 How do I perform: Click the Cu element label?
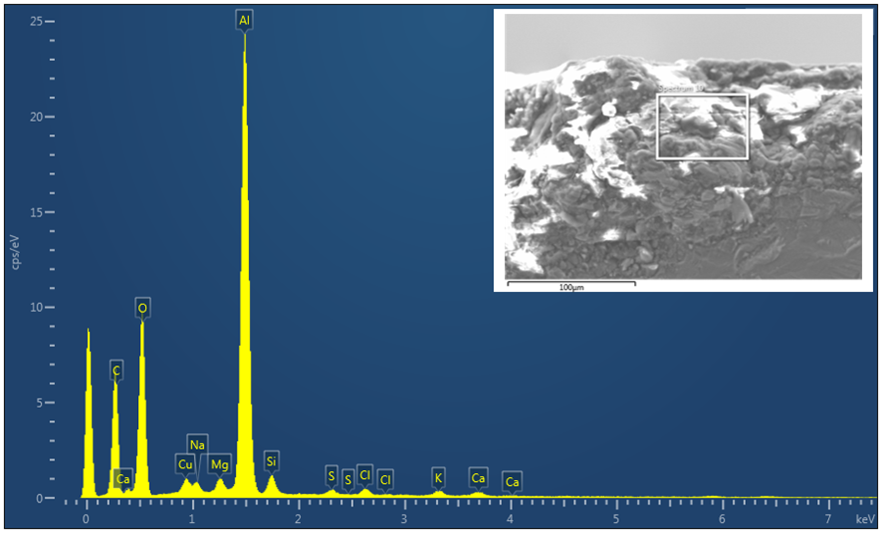[x=185, y=464]
